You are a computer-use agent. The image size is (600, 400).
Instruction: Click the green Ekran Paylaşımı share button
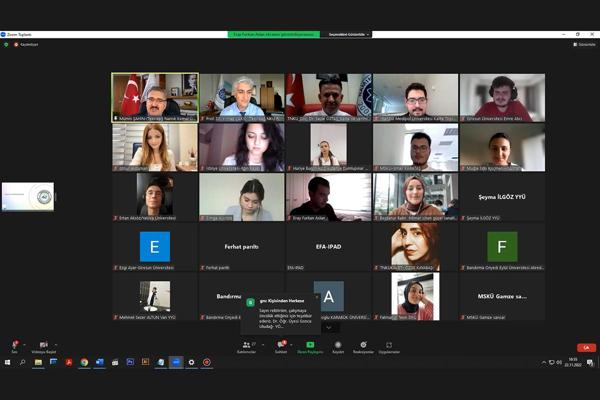309,345
